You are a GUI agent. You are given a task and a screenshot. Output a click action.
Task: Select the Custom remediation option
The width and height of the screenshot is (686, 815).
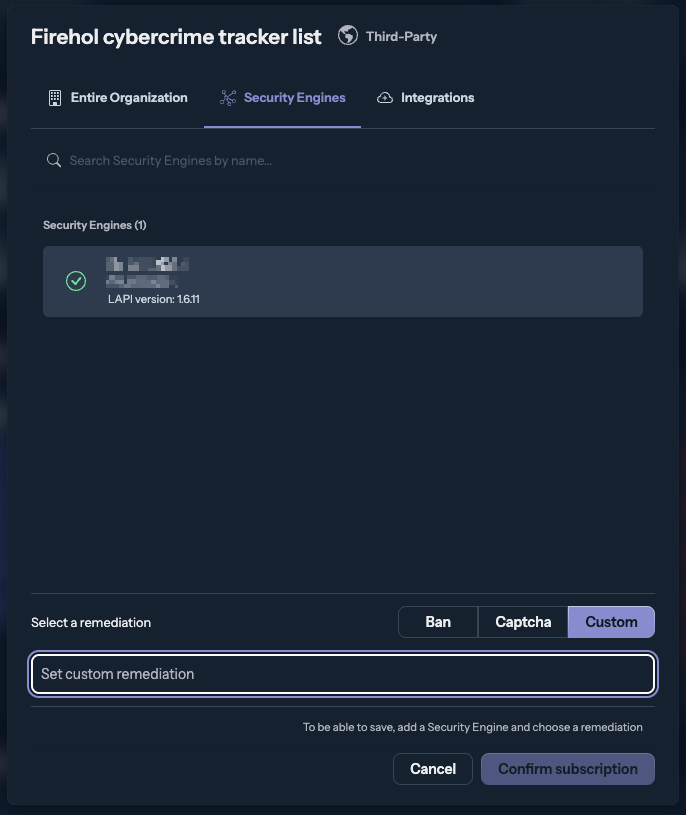pos(611,622)
